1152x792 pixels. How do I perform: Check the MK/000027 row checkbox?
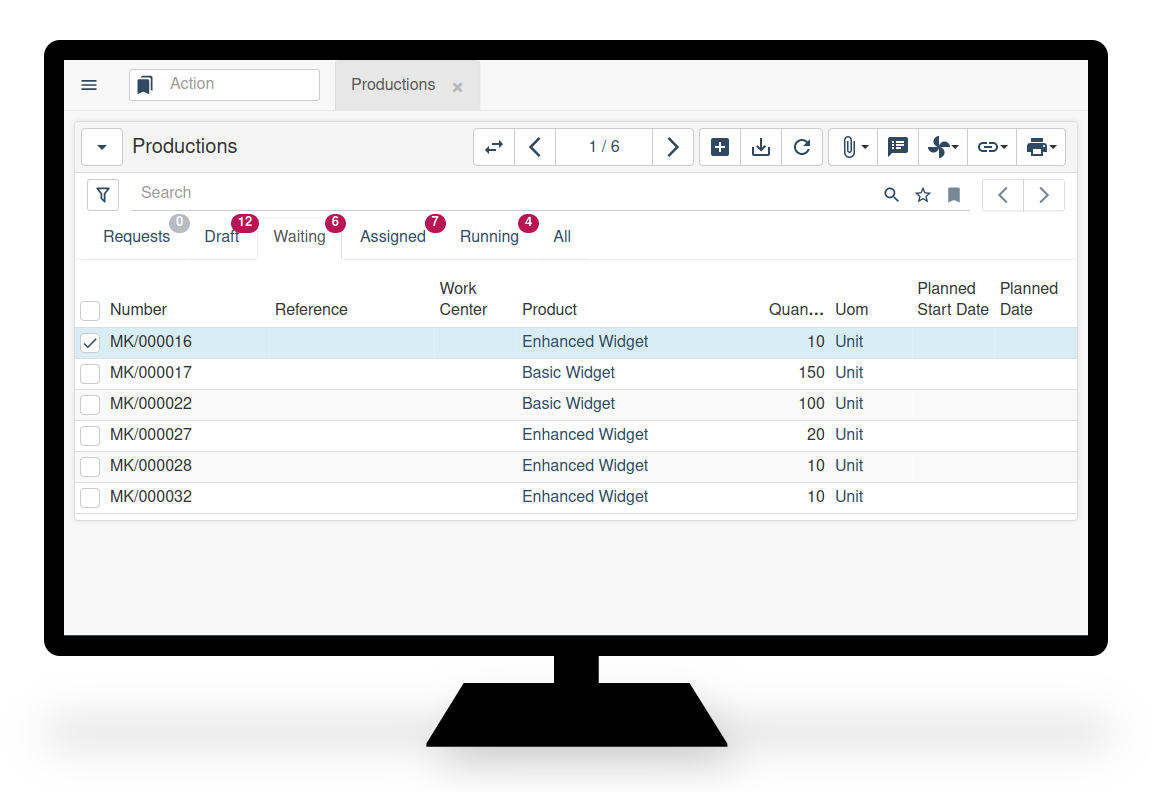click(90, 436)
